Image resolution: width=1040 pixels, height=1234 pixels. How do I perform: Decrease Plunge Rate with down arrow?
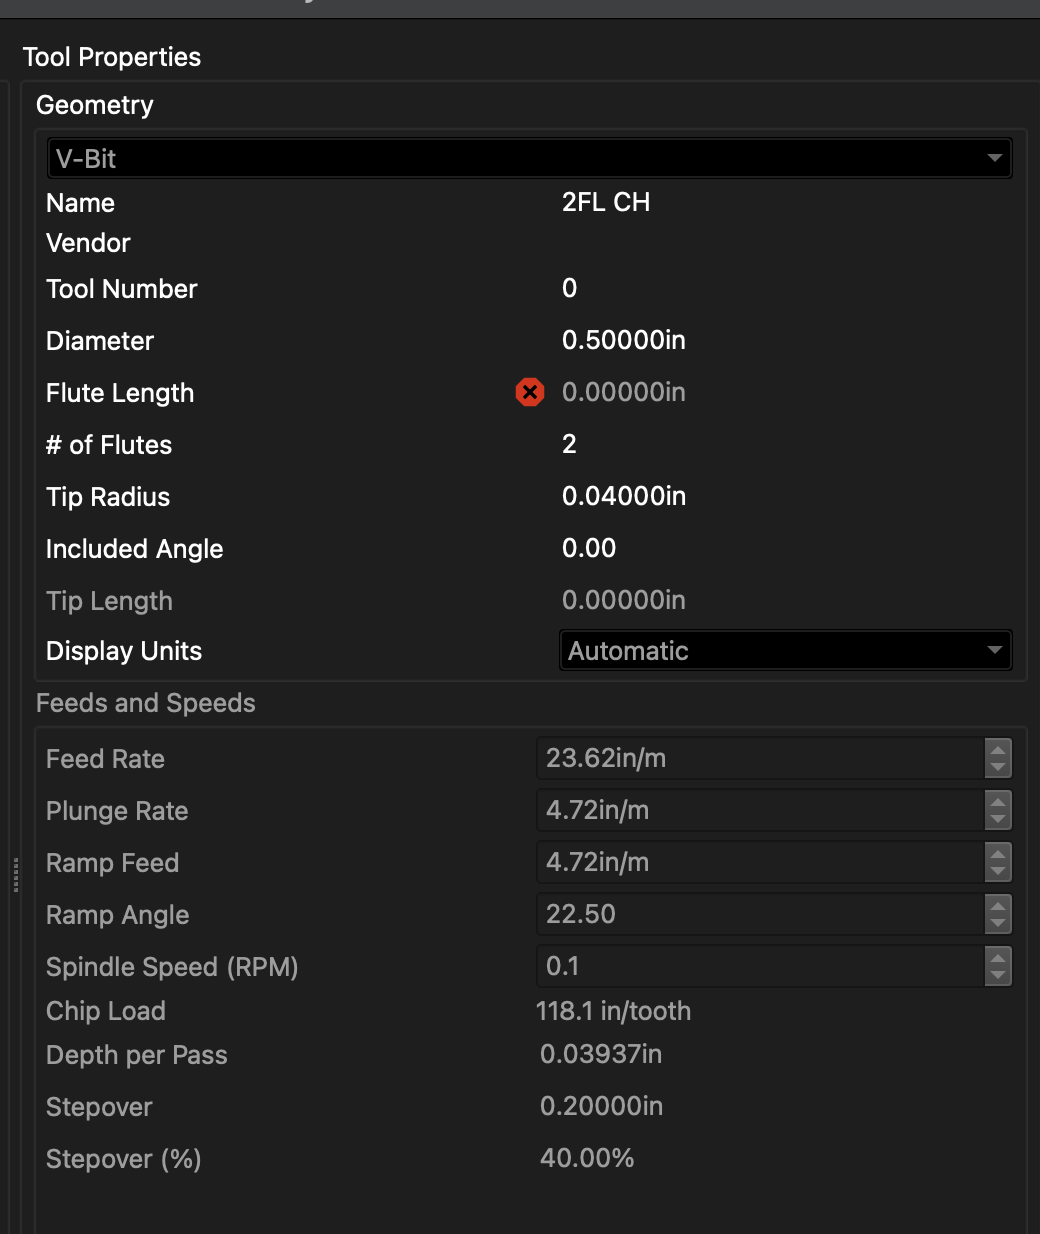tap(998, 820)
